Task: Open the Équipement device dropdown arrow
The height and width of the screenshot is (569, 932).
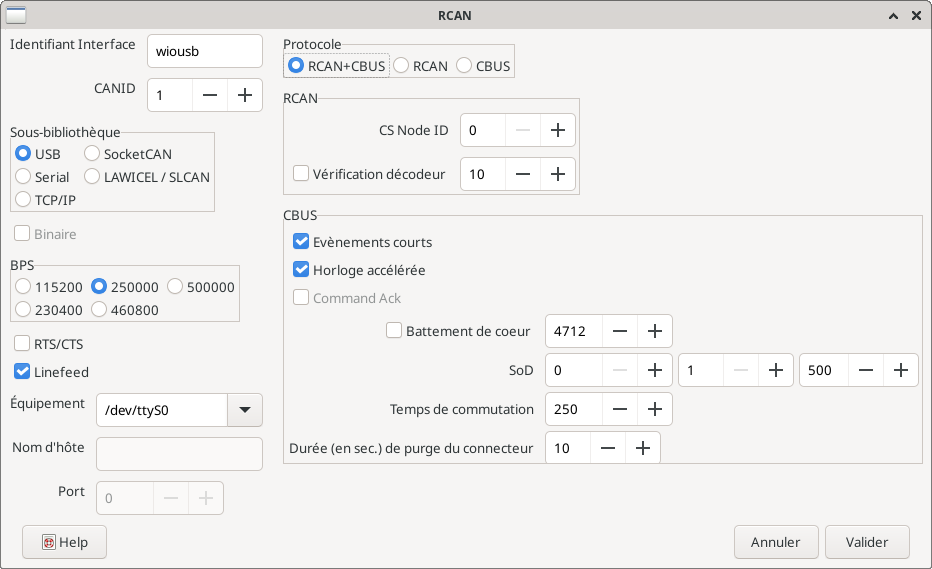Action: pyautogui.click(x=245, y=409)
